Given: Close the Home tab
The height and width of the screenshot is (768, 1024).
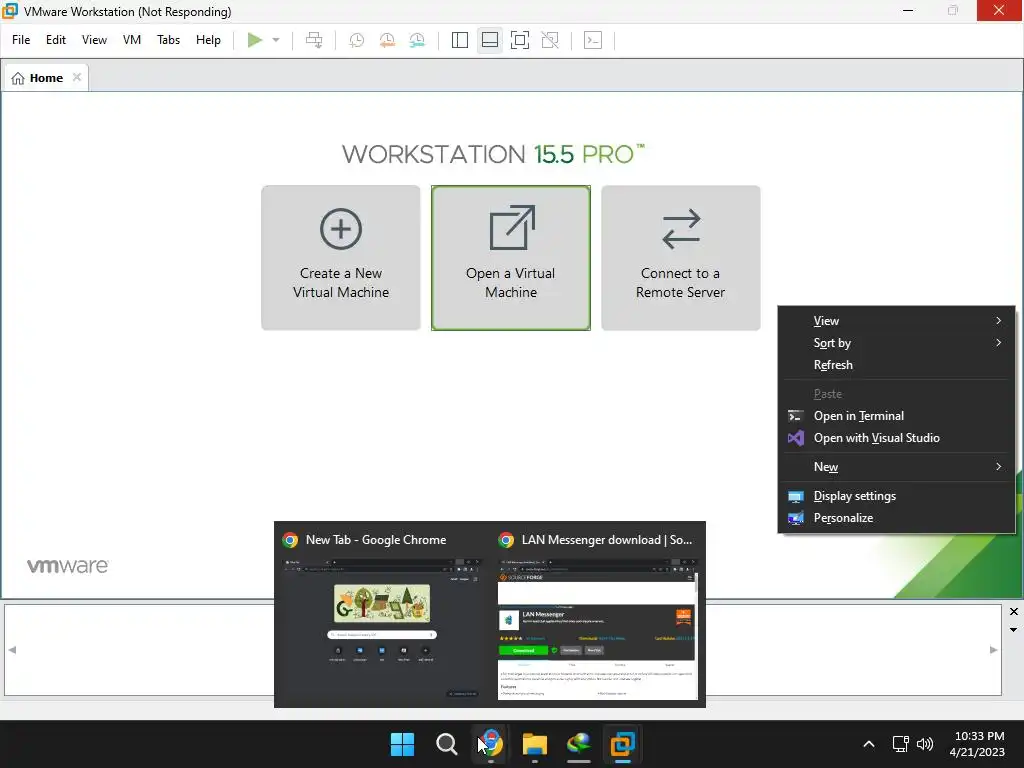Looking at the screenshot, I should [x=77, y=77].
